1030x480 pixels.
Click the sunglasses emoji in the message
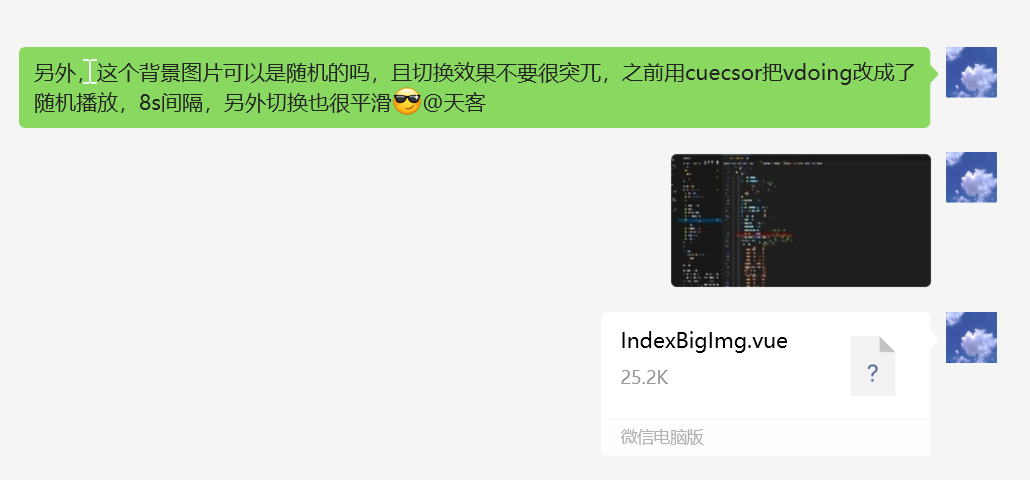[x=407, y=103]
